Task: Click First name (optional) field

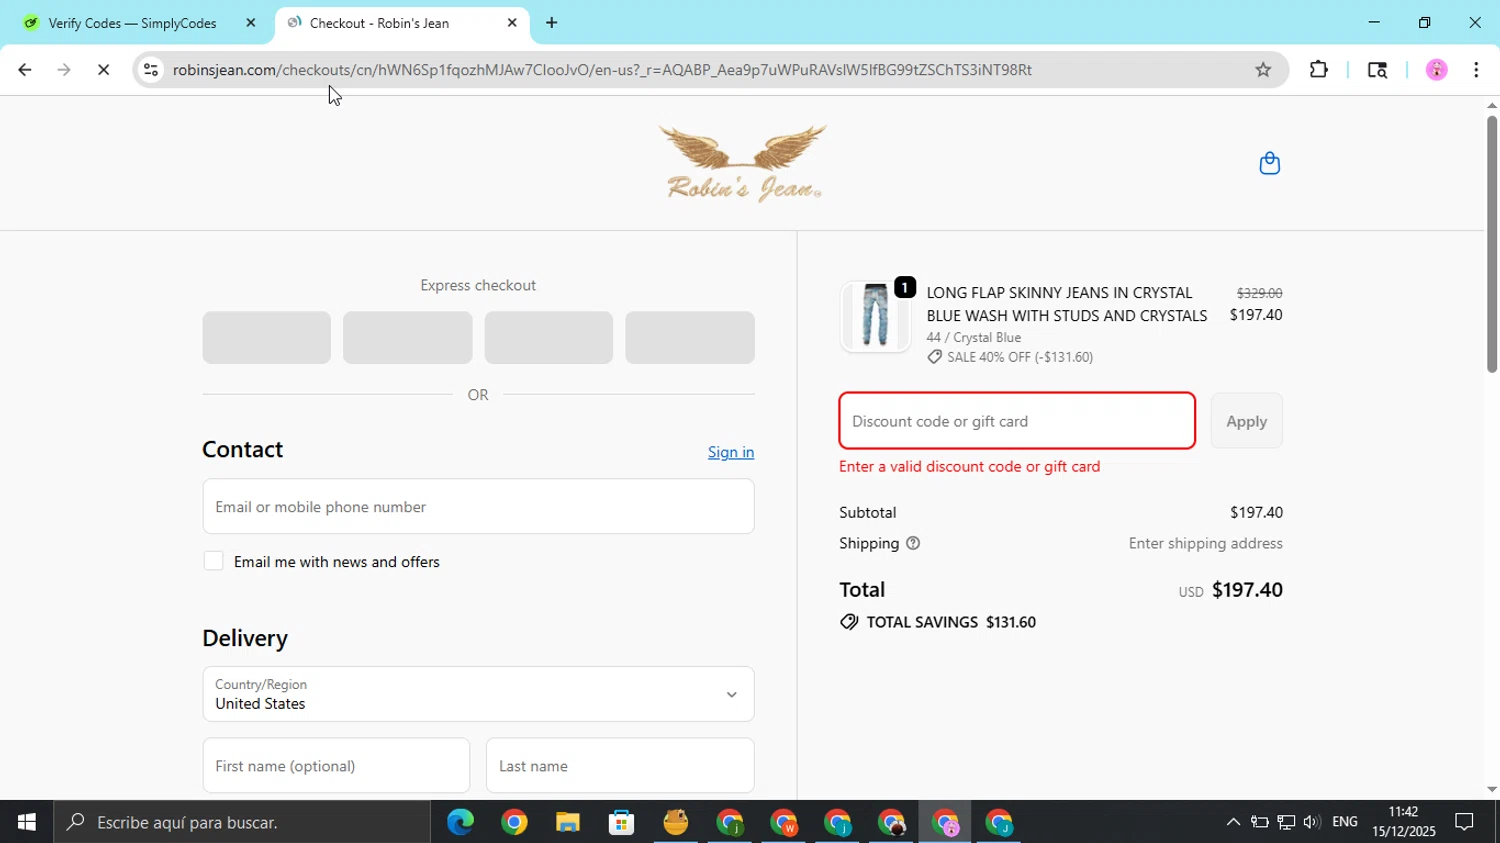Action: click(x=336, y=766)
